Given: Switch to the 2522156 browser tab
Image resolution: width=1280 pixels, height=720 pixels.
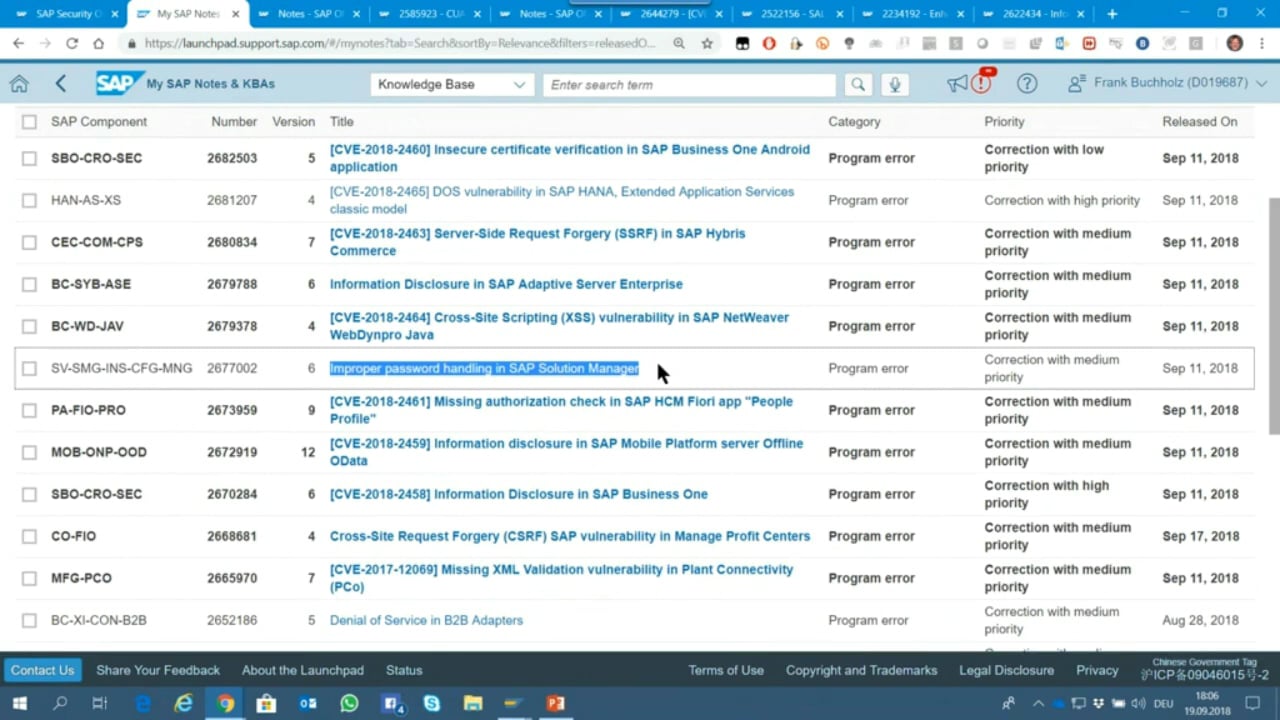Looking at the screenshot, I should click(793, 14).
